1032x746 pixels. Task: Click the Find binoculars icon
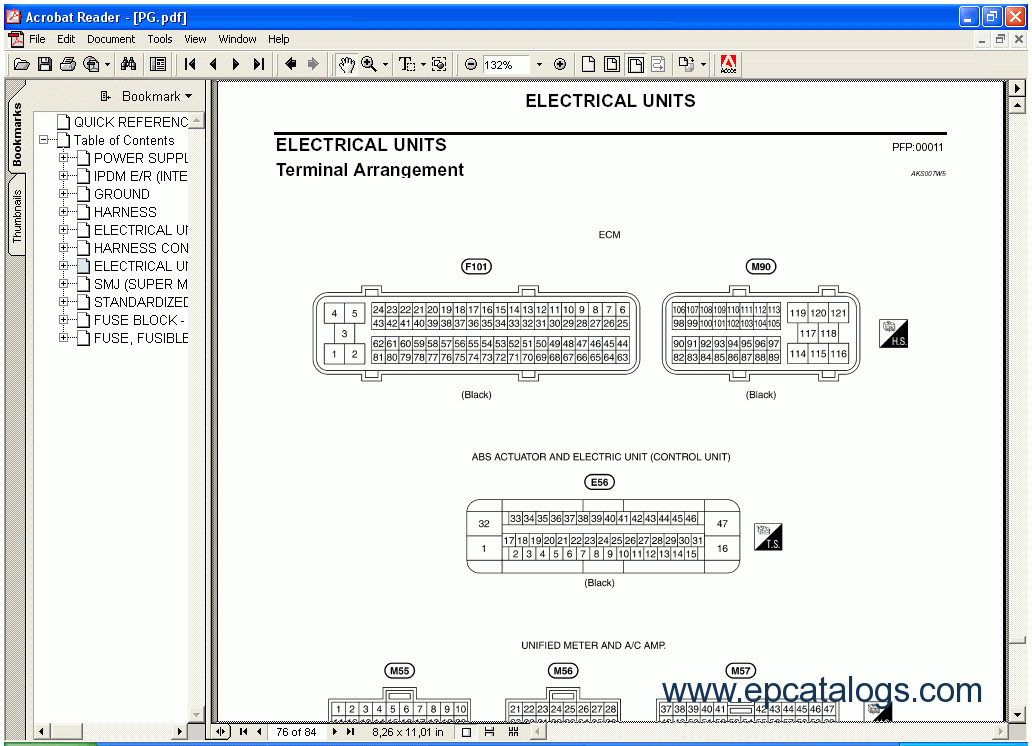pos(128,64)
